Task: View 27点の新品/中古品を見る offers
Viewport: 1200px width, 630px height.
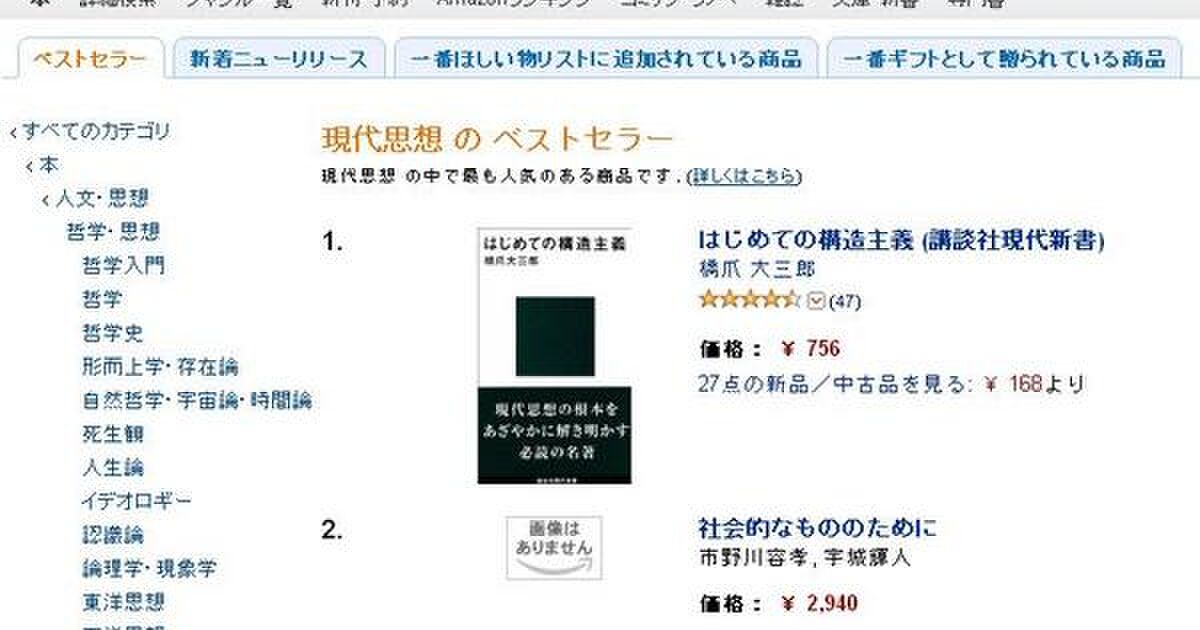Action: (834, 384)
